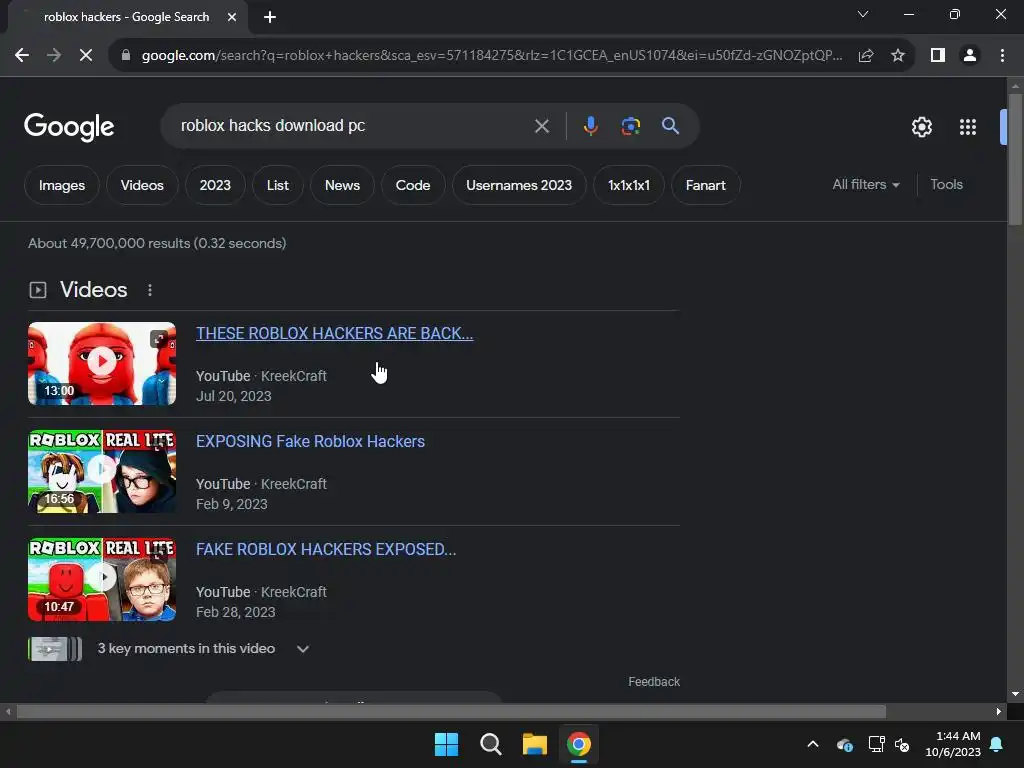The image size is (1024, 768).
Task: Click the horizontal scrollbar thumb
Action: pos(451,711)
